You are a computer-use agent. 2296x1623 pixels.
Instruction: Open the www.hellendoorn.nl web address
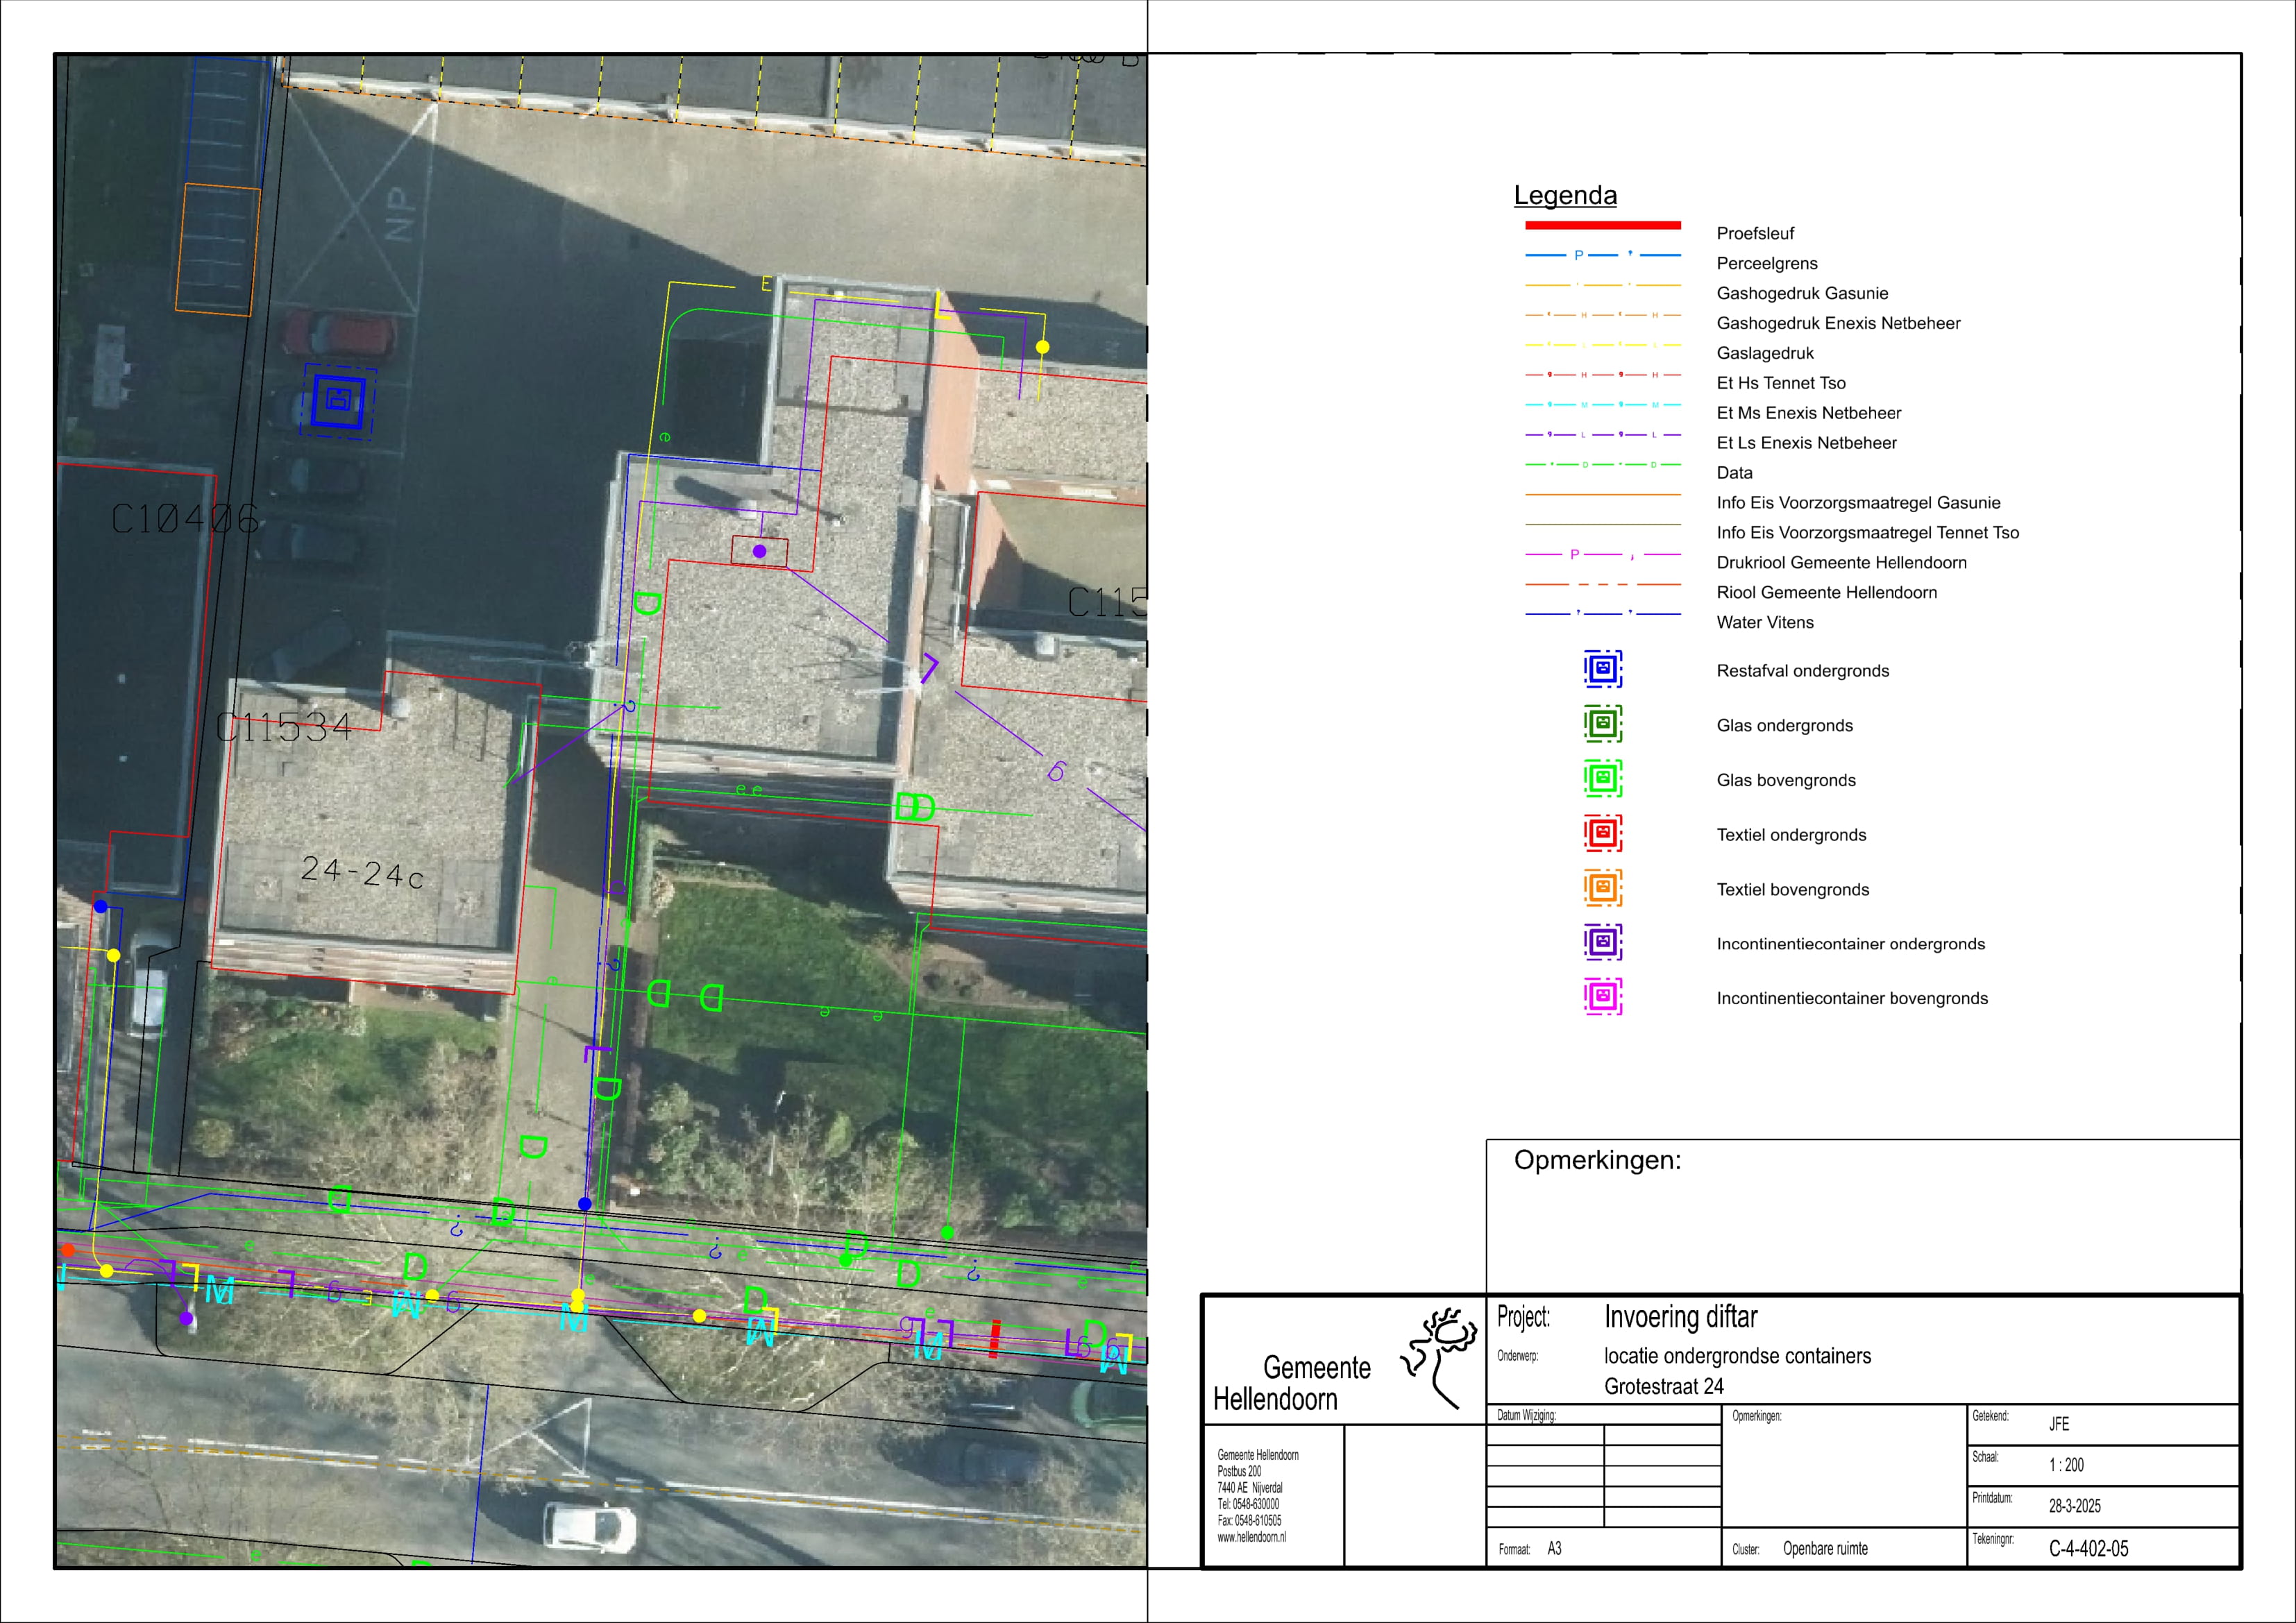[1251, 1538]
